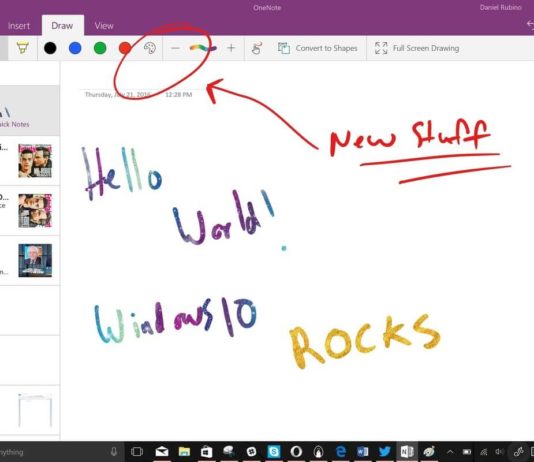Click Convert to Shapes
The width and height of the screenshot is (534, 462).
tap(317, 48)
